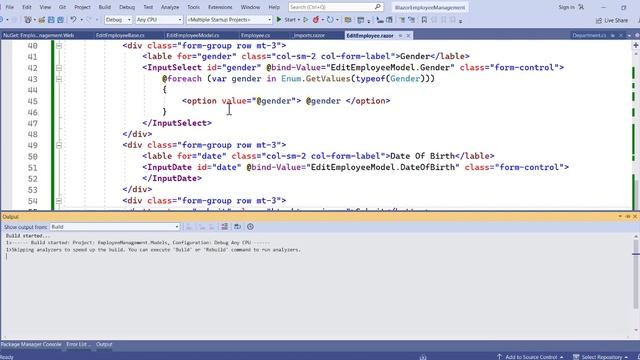The width and height of the screenshot is (640, 360).
Task: Switch to the EditEmployeeModel.cs tab
Action: point(193,36)
